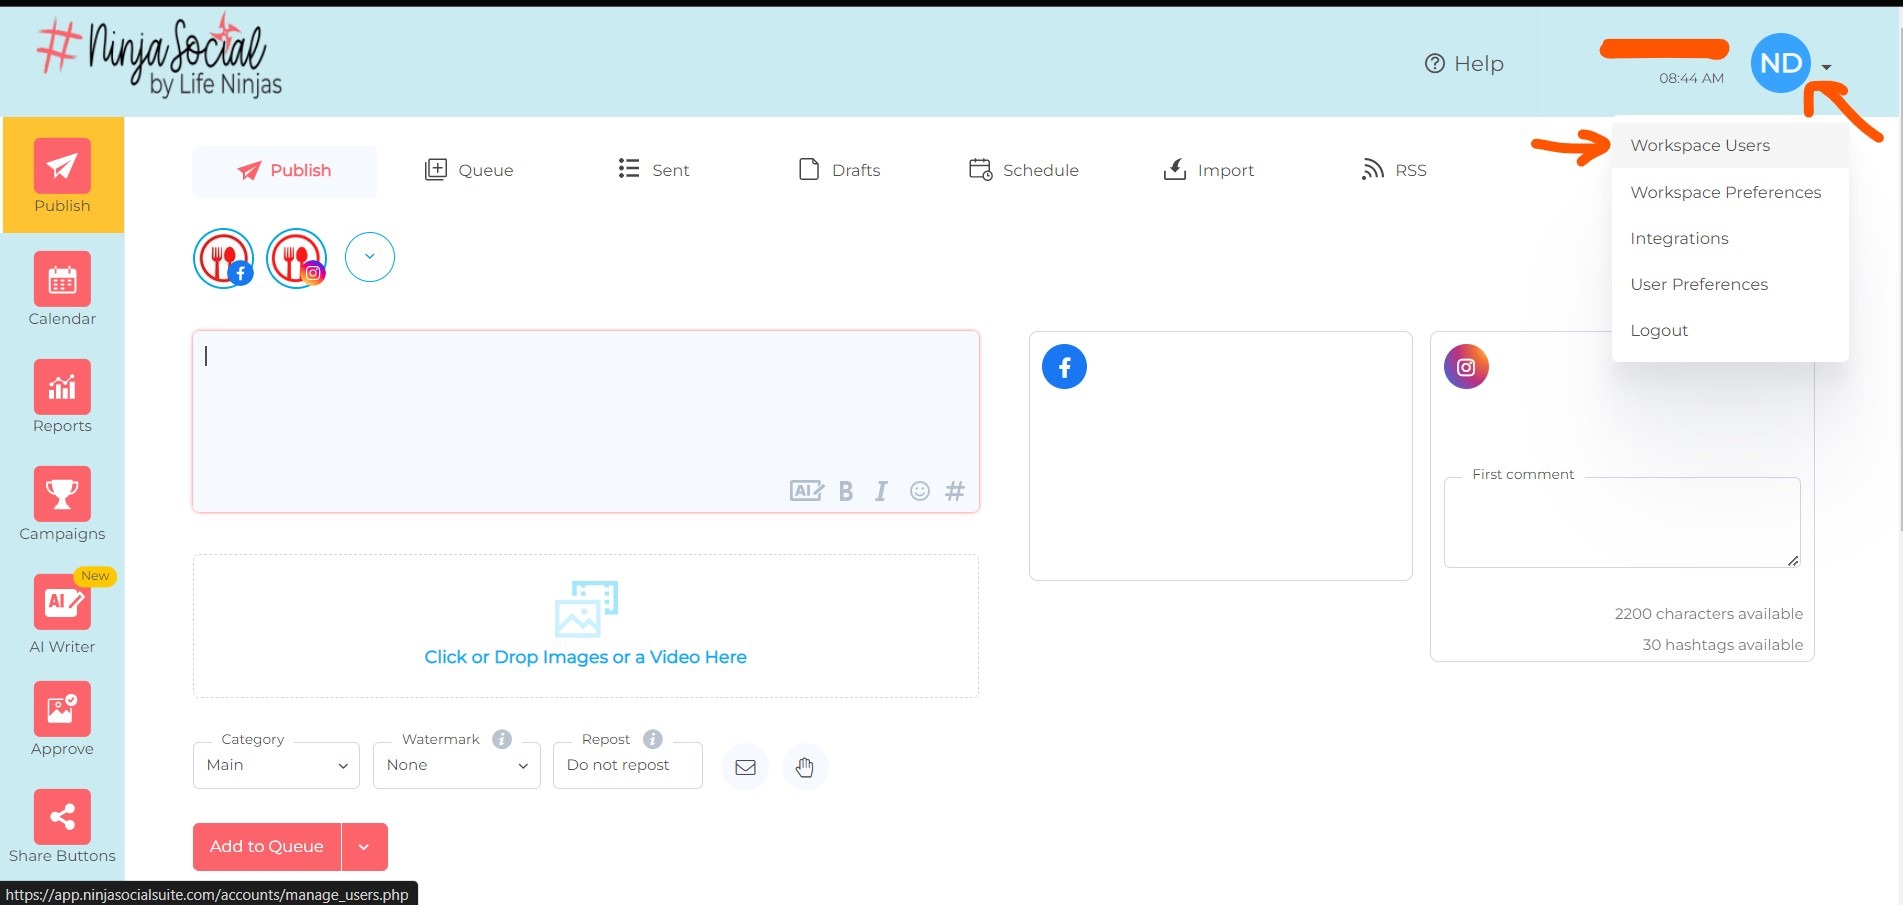Click into the post text editor

pyautogui.click(x=586, y=421)
